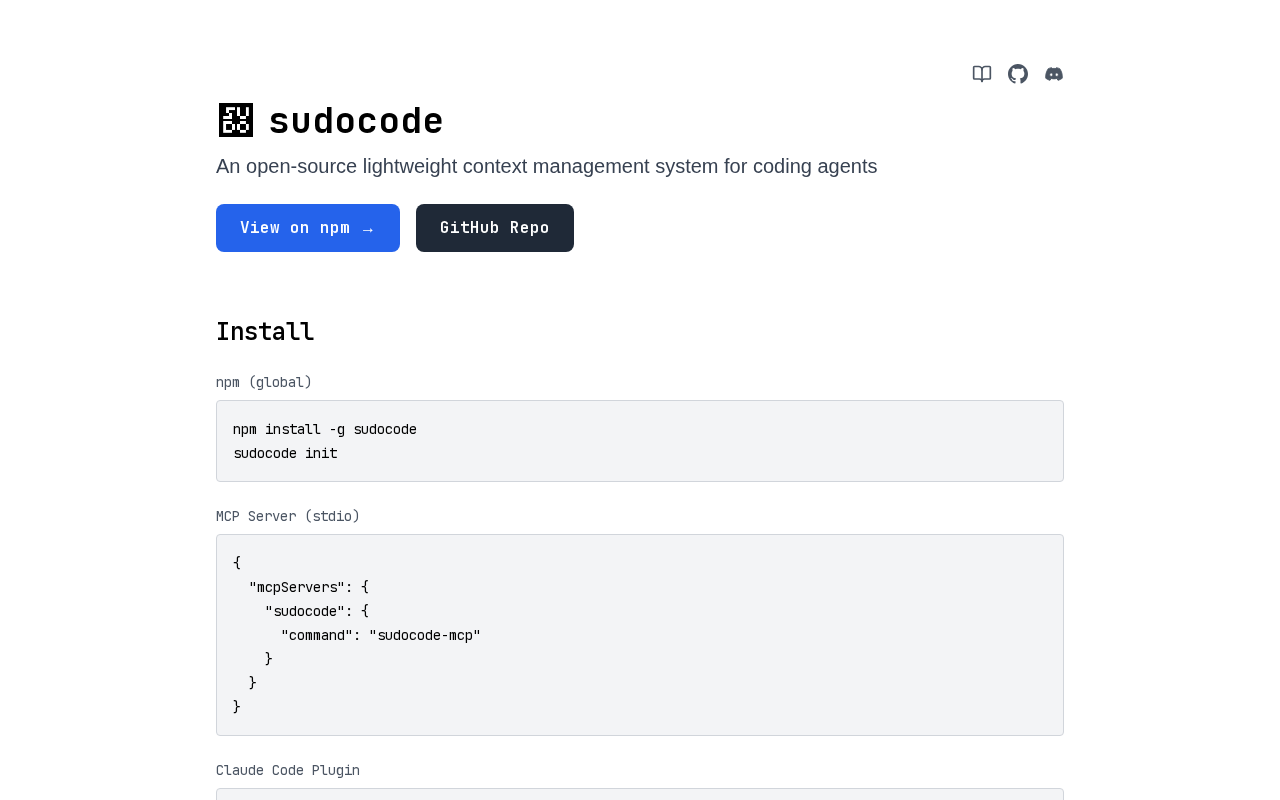Click the sudocode pixel logo
The image size is (1280, 800).
[x=236, y=120]
